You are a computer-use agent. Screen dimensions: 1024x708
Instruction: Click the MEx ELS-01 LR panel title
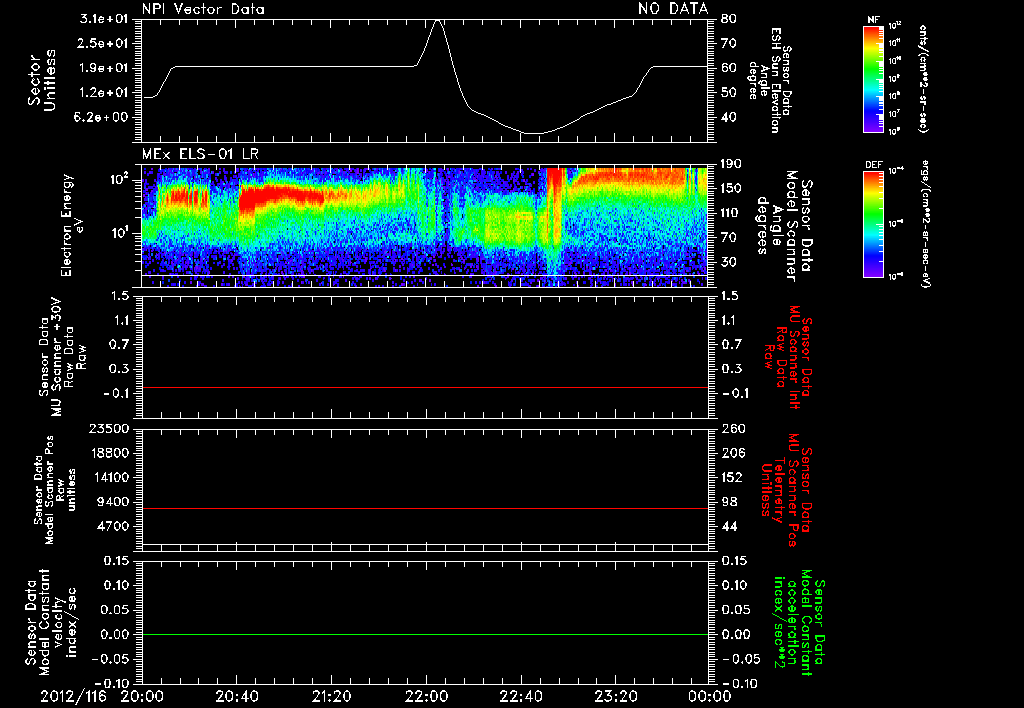click(x=200, y=155)
